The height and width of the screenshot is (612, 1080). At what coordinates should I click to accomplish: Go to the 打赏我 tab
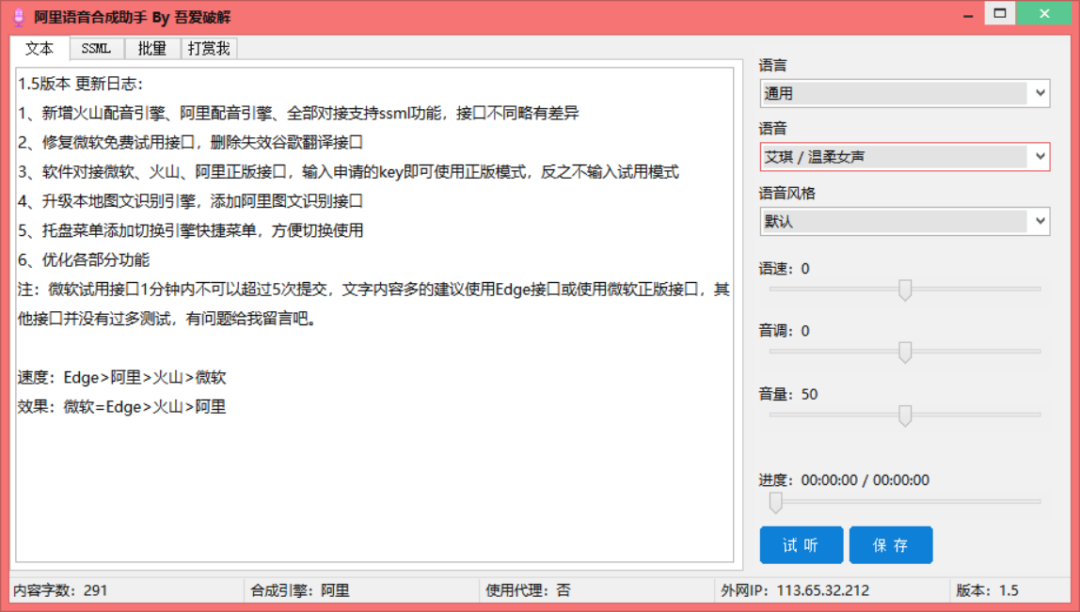[x=209, y=48]
